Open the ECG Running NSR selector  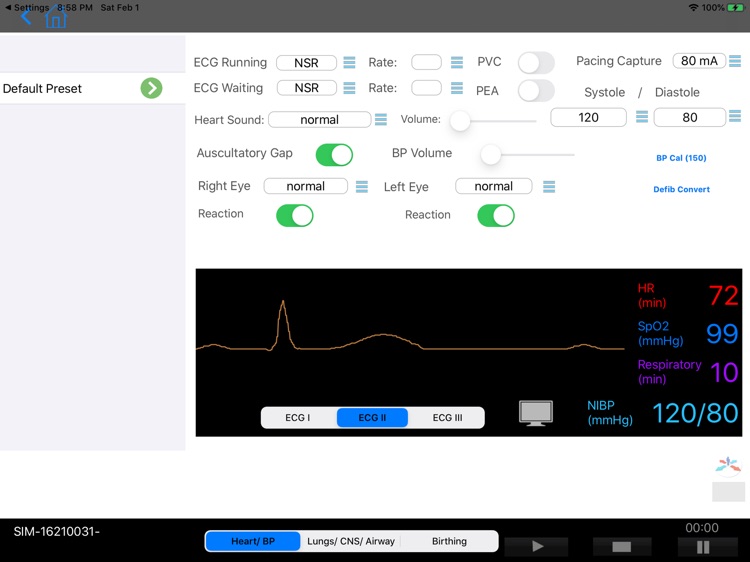click(306, 63)
